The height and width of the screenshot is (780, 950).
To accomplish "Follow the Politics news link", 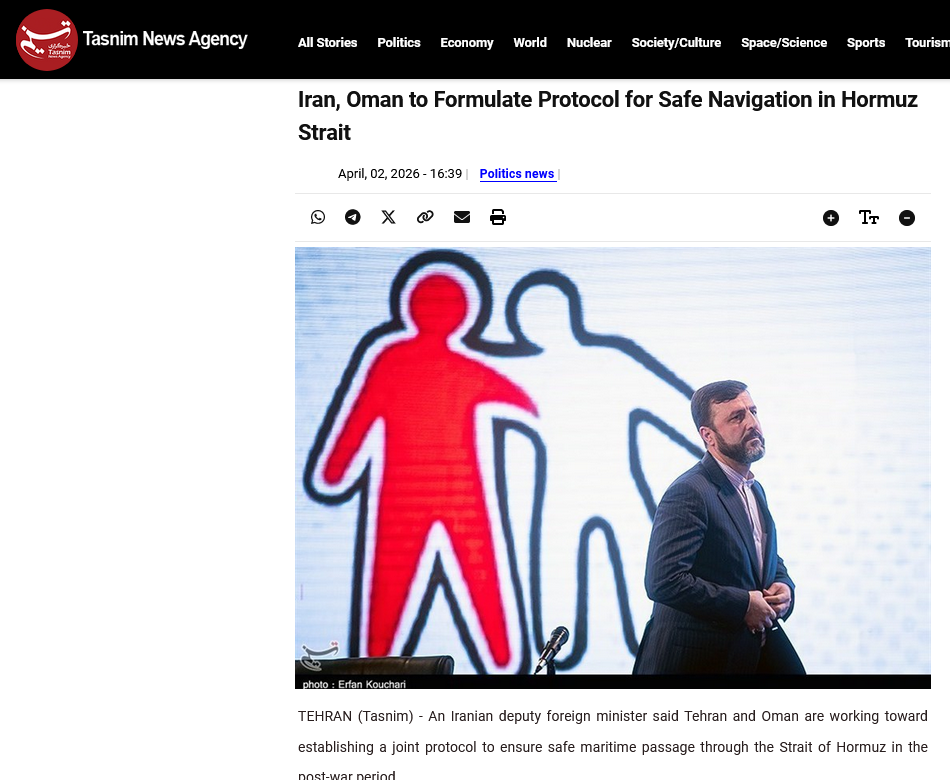I will click(517, 174).
